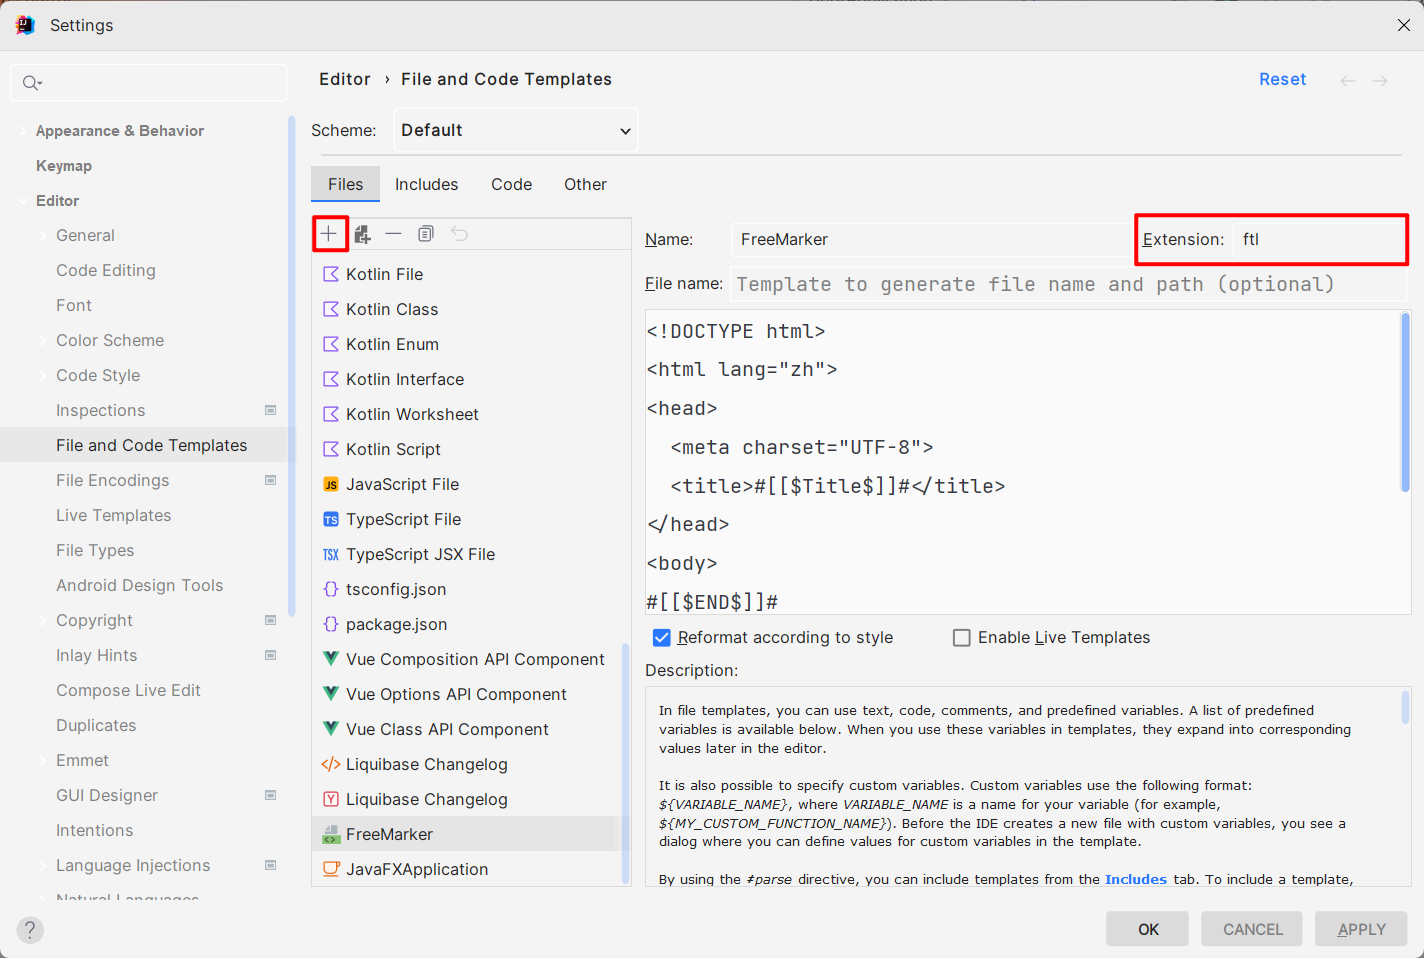1424x958 pixels.
Task: Click the code editor vertical scrollbar
Action: 1405,401
